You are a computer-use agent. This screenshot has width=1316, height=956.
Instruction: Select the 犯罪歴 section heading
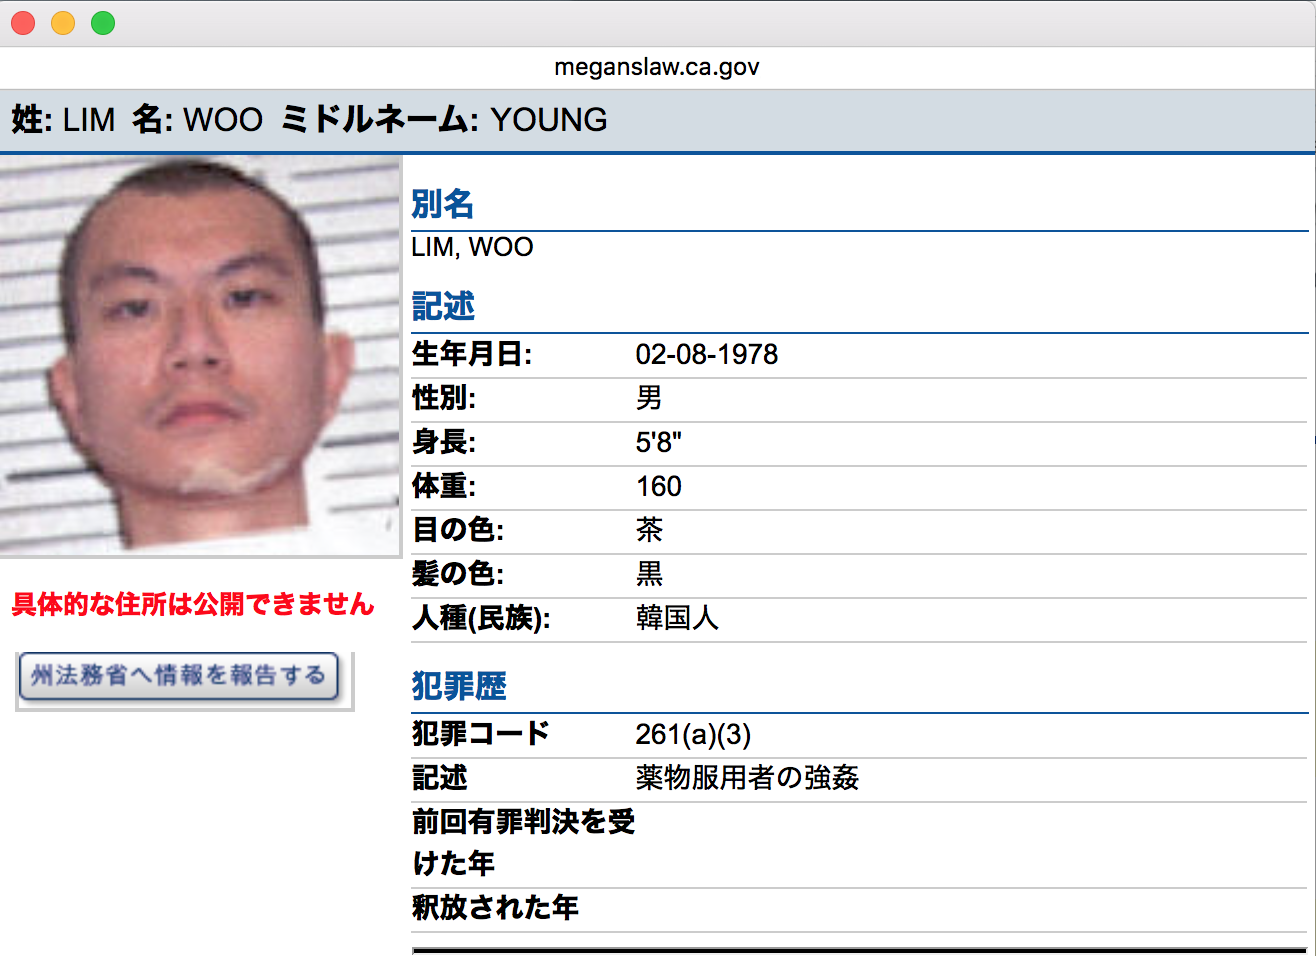tap(459, 686)
